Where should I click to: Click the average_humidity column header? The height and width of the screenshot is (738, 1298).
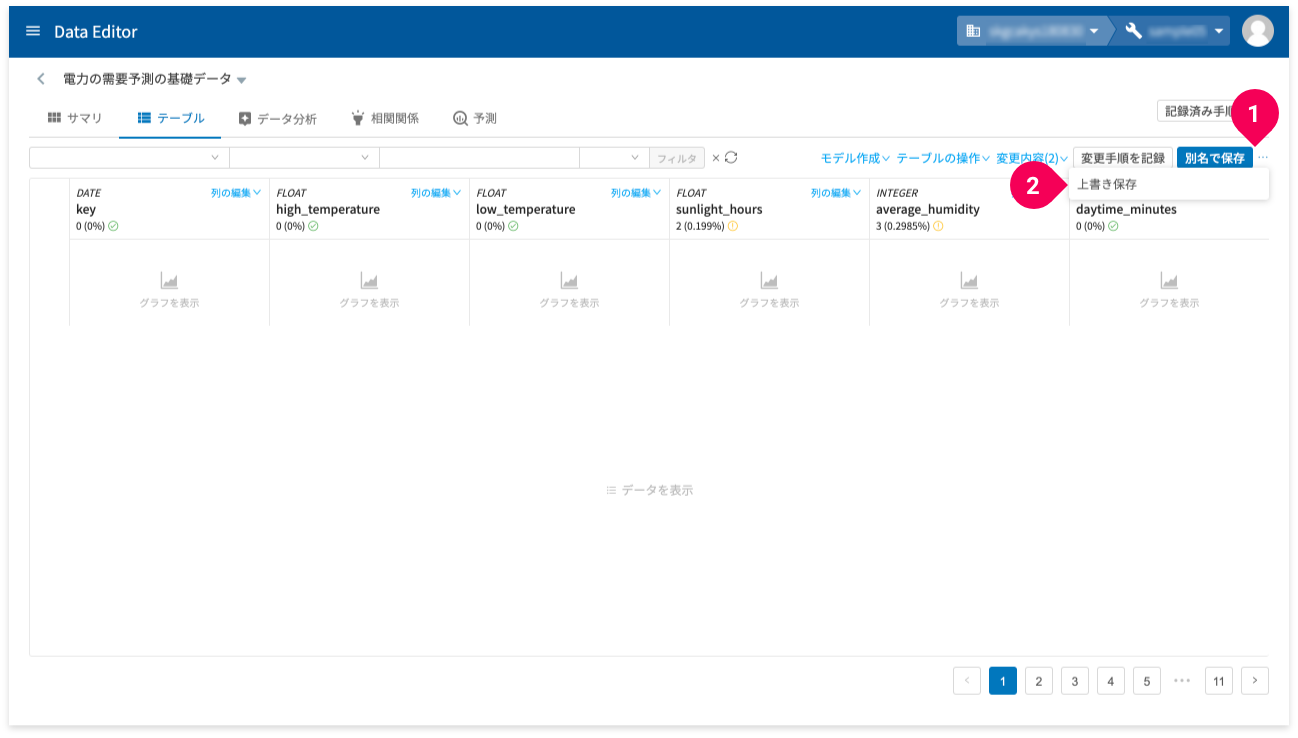point(928,210)
